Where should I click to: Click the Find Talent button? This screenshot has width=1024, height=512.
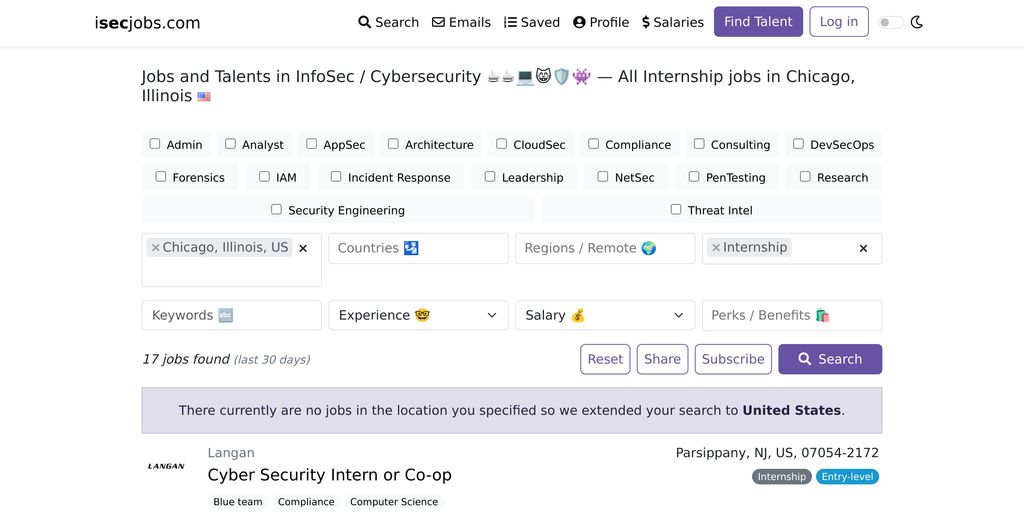758,22
